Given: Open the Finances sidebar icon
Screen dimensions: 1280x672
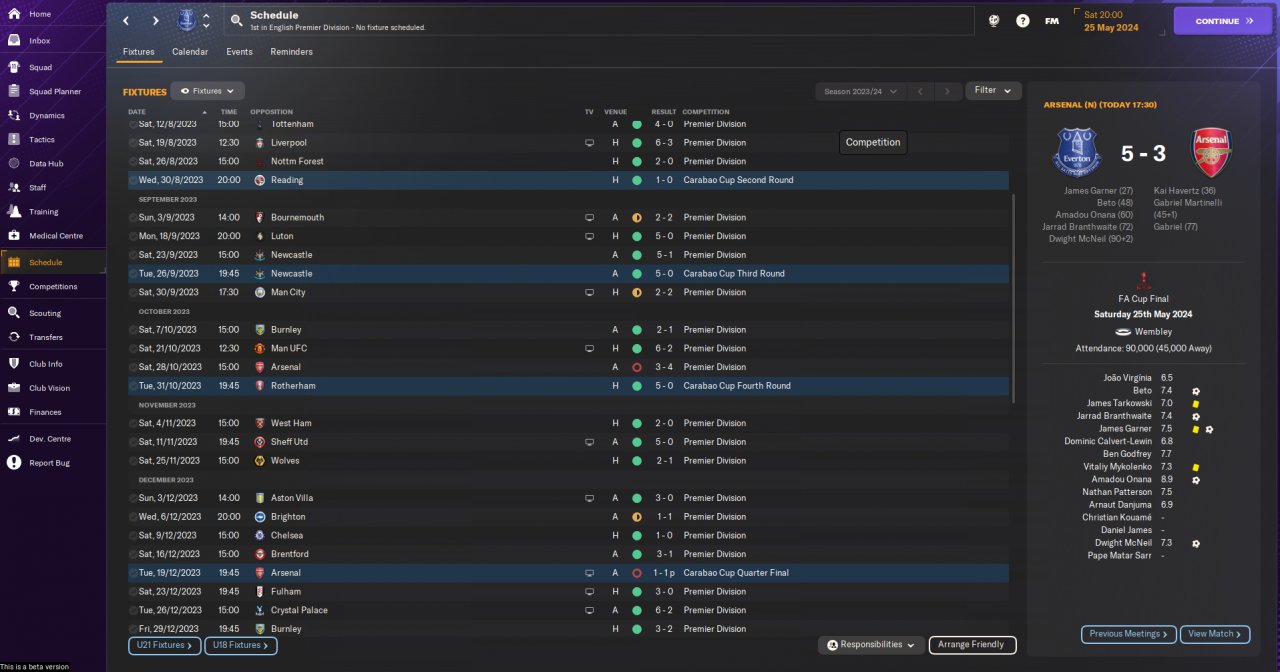Looking at the screenshot, I should point(14,411).
